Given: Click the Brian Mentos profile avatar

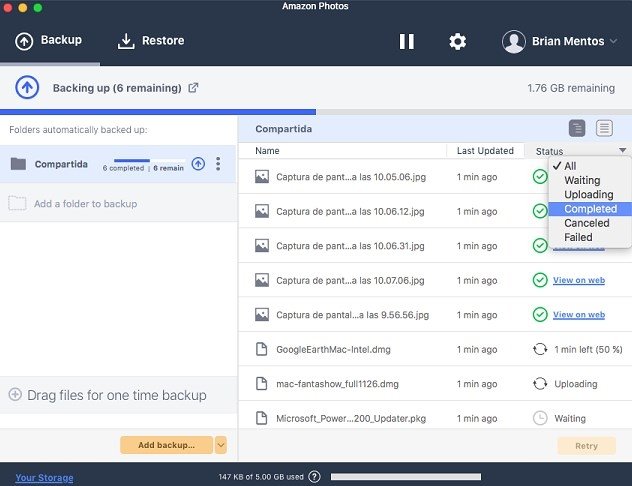Looking at the screenshot, I should pos(514,42).
